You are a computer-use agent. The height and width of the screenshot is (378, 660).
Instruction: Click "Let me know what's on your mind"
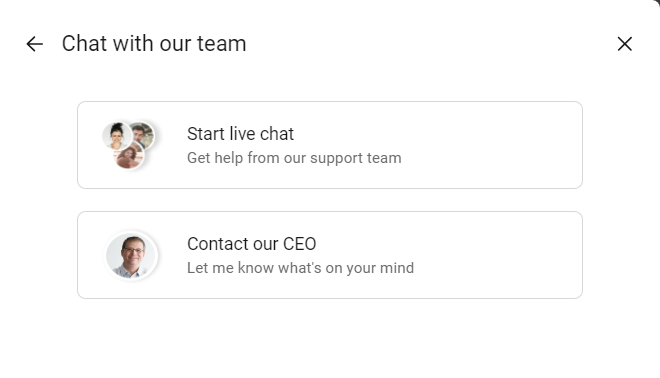pyautogui.click(x=301, y=268)
